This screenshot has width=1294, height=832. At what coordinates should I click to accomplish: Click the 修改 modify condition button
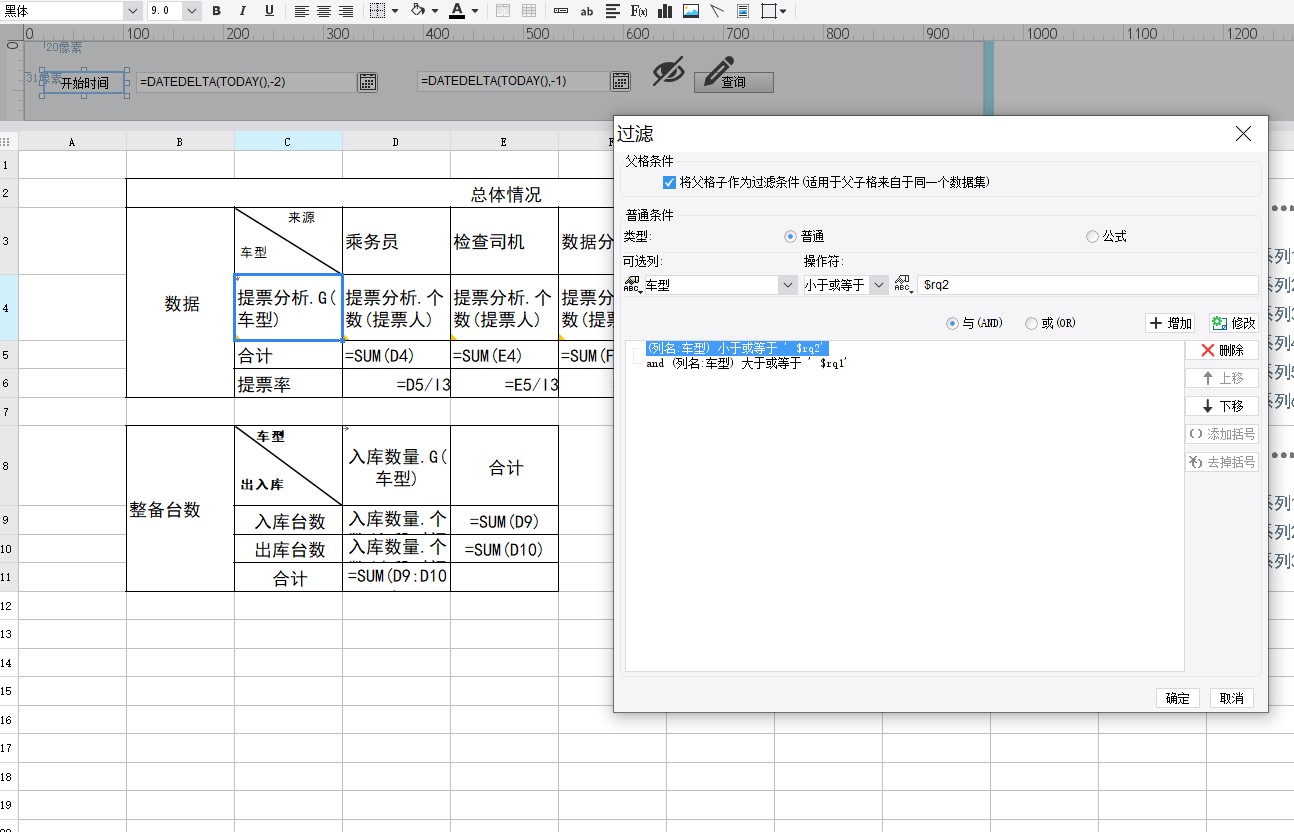pos(1233,323)
